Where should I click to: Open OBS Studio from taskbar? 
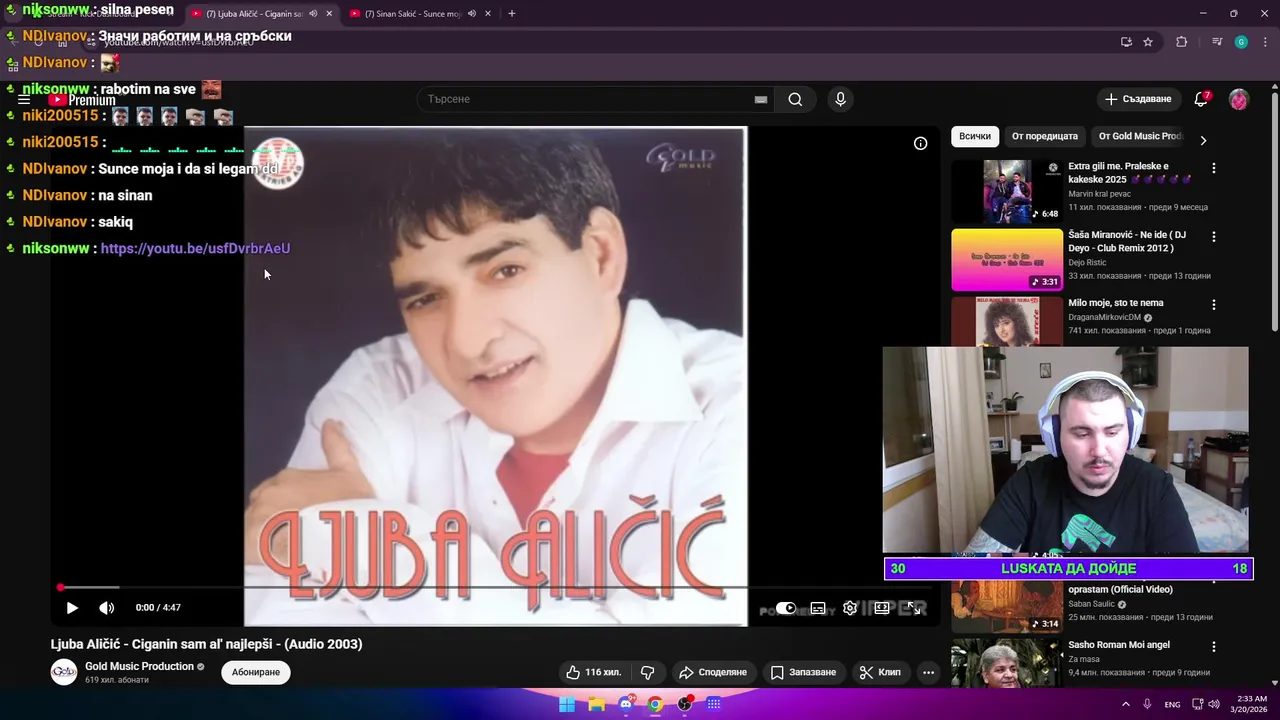pyautogui.click(x=685, y=704)
